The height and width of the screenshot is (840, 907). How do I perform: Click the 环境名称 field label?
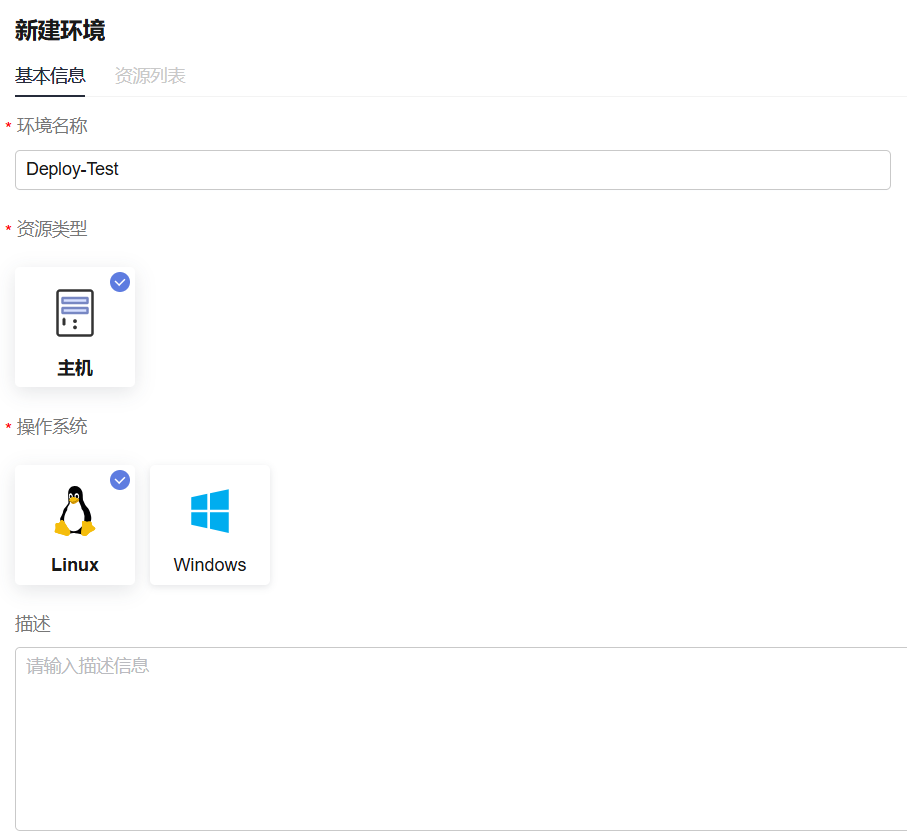[x=52, y=126]
